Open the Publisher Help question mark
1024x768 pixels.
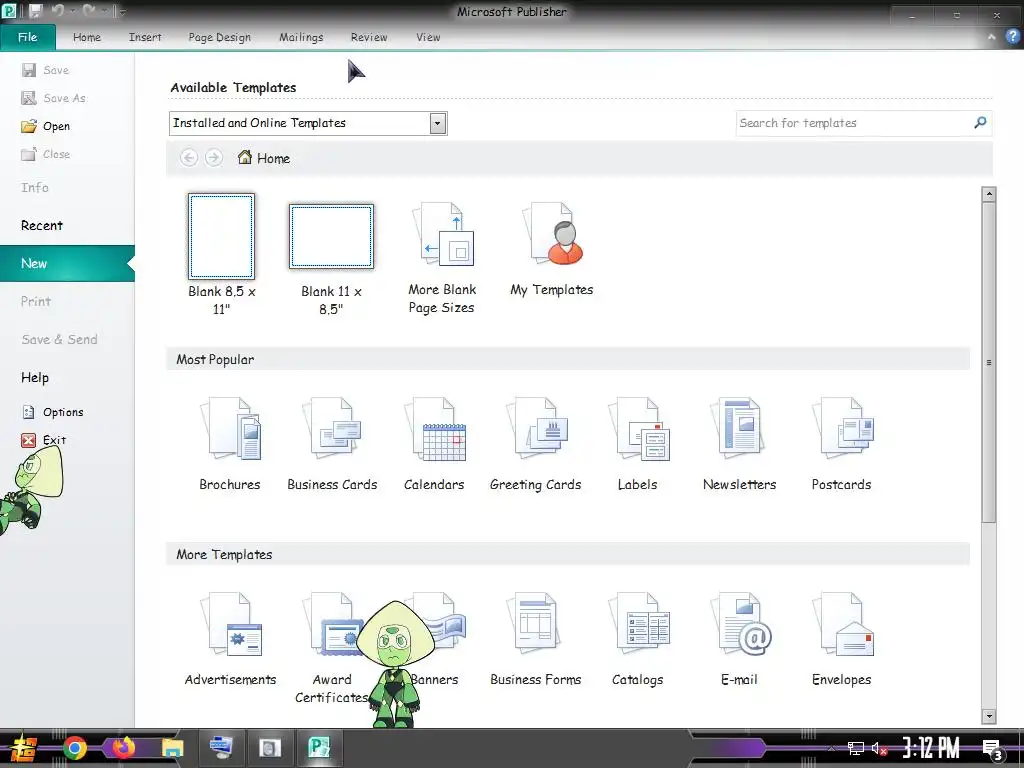(x=1012, y=37)
